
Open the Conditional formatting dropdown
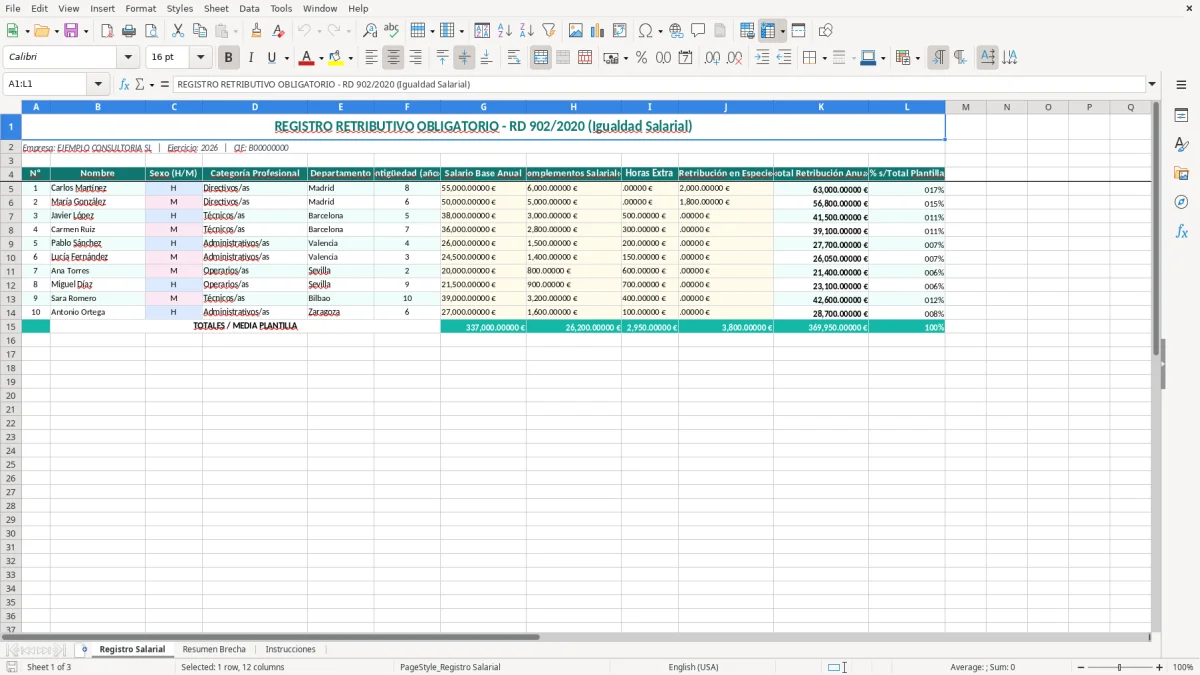917,58
